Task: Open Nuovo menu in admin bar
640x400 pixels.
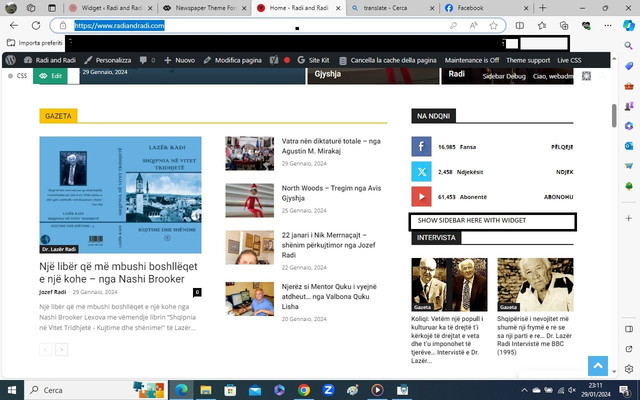Action: tap(179, 60)
